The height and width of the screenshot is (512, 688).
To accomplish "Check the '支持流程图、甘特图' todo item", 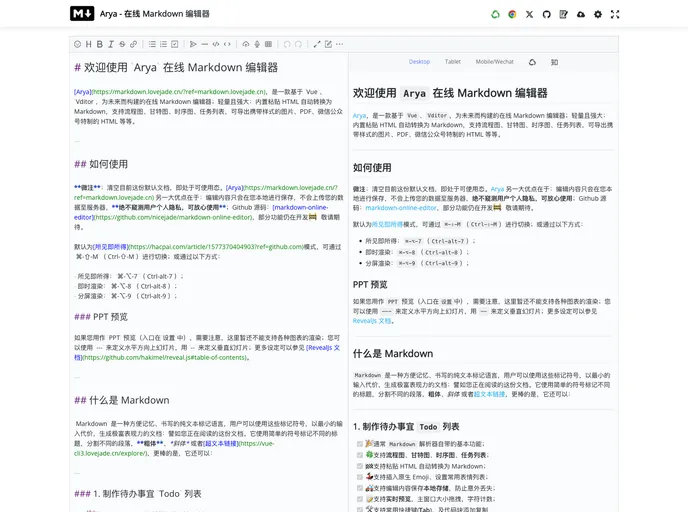I will tap(360, 455).
